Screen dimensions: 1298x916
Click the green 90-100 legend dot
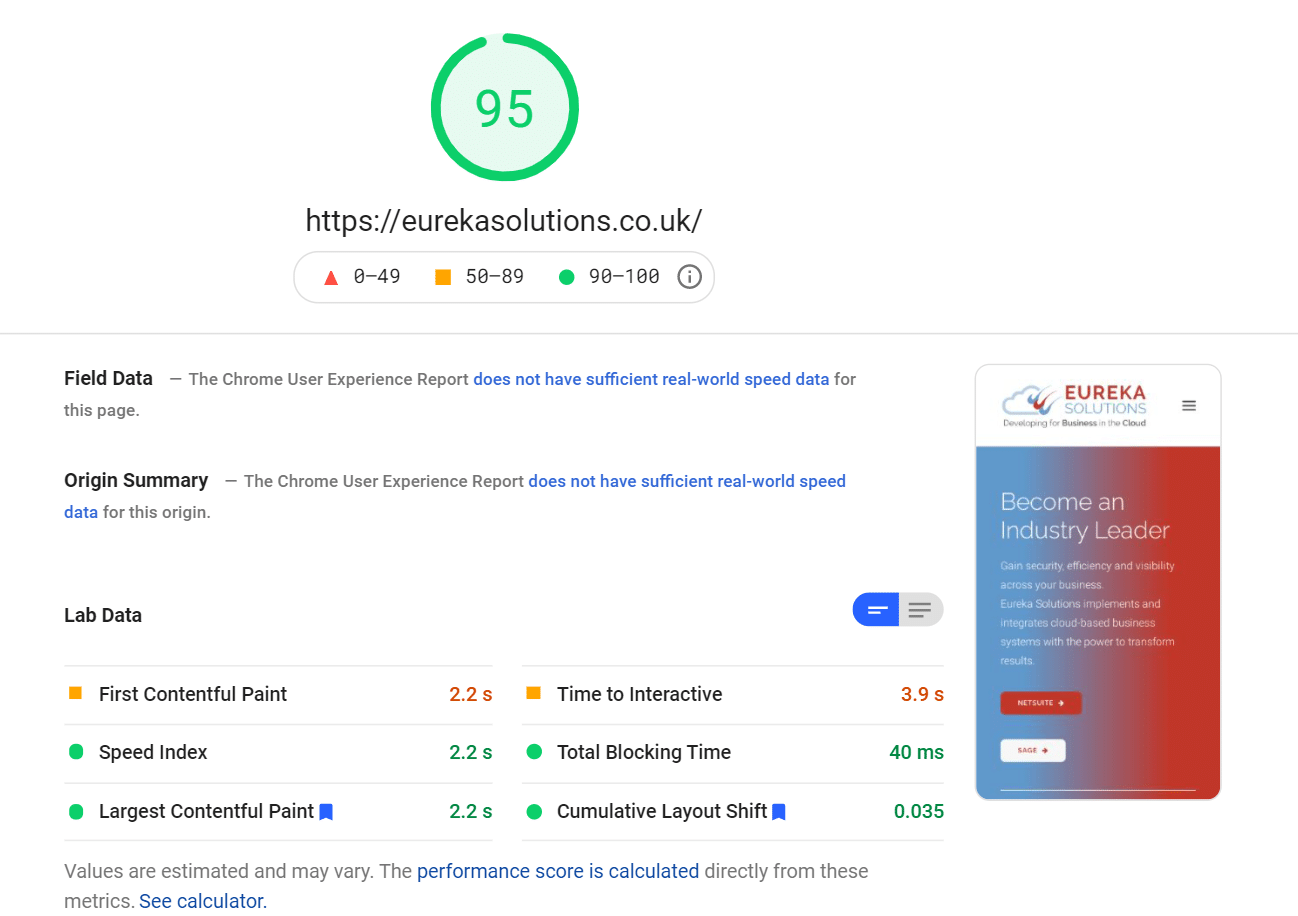[x=566, y=277]
